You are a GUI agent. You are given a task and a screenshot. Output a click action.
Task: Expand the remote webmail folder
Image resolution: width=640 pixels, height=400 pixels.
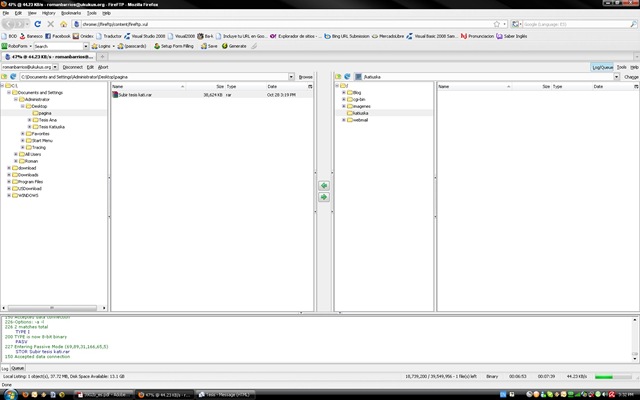(344, 120)
